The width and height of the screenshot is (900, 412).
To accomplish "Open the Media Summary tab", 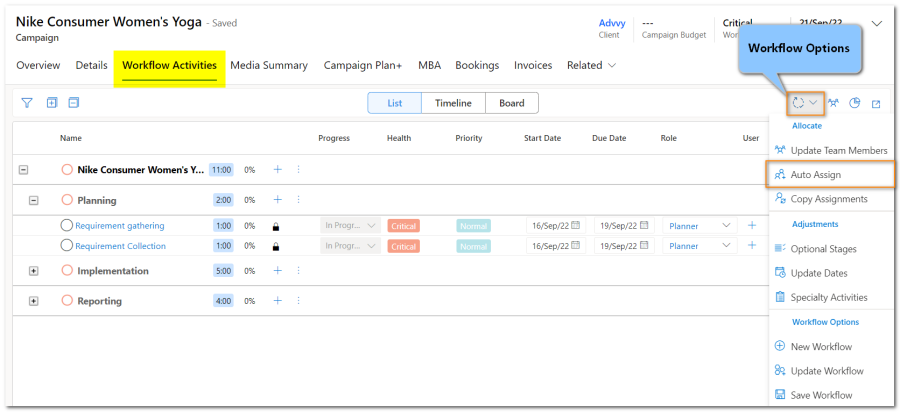I will [268, 66].
